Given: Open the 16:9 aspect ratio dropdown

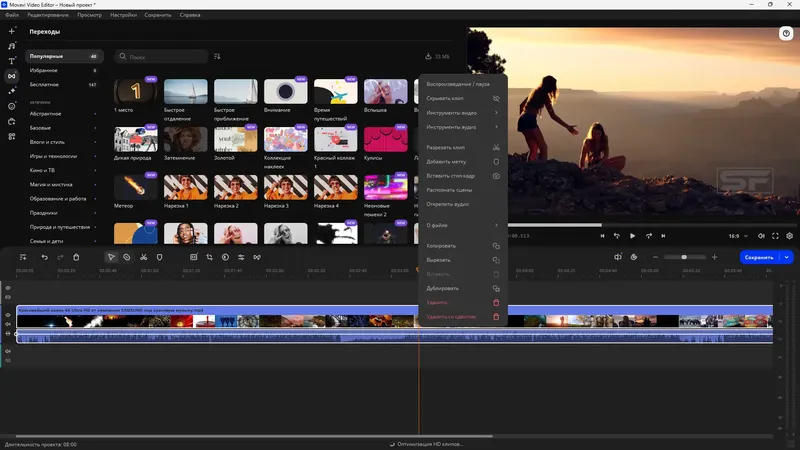Looking at the screenshot, I should coord(737,236).
